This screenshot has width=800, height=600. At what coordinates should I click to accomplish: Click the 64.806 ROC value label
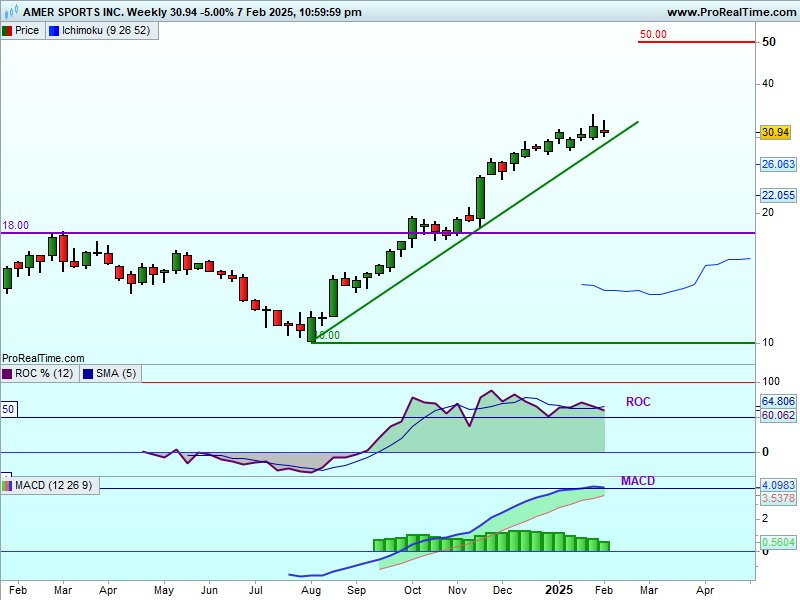pos(778,401)
